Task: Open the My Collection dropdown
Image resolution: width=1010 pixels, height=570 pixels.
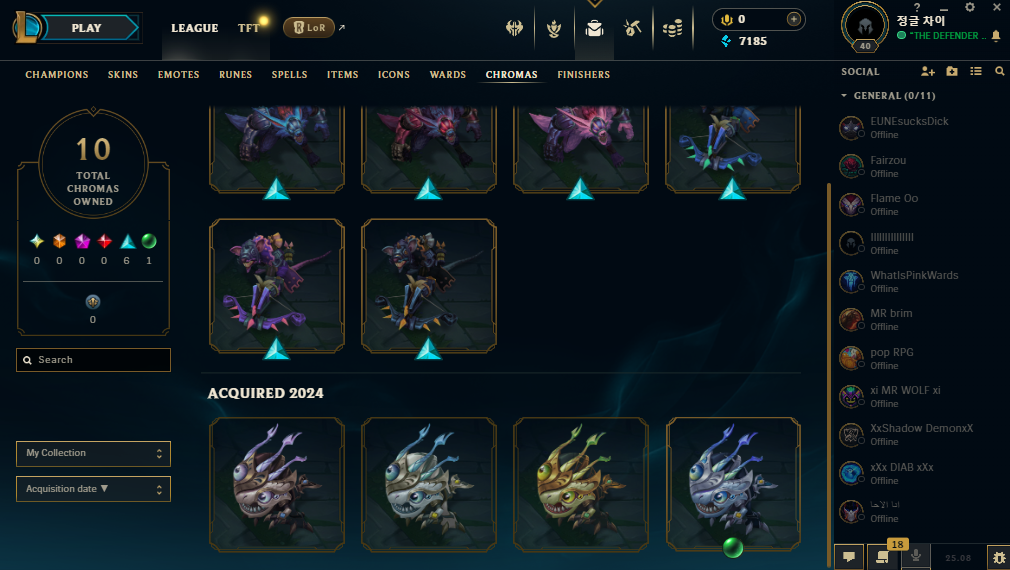Action: 93,453
